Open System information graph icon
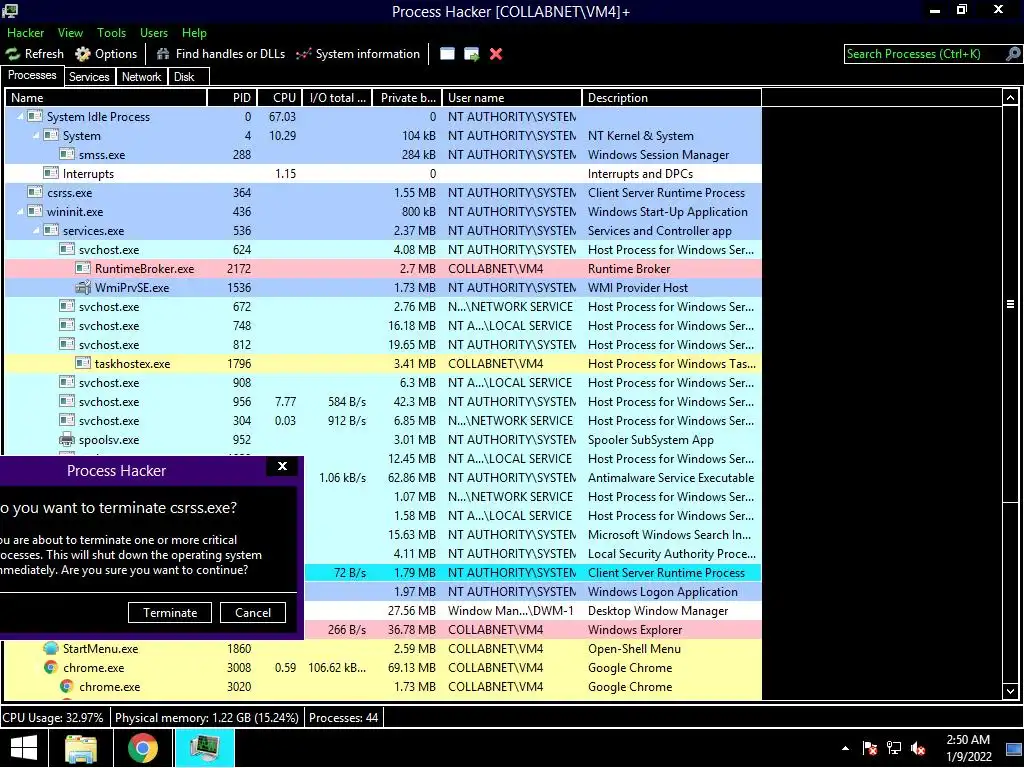1024x768 pixels. (304, 54)
